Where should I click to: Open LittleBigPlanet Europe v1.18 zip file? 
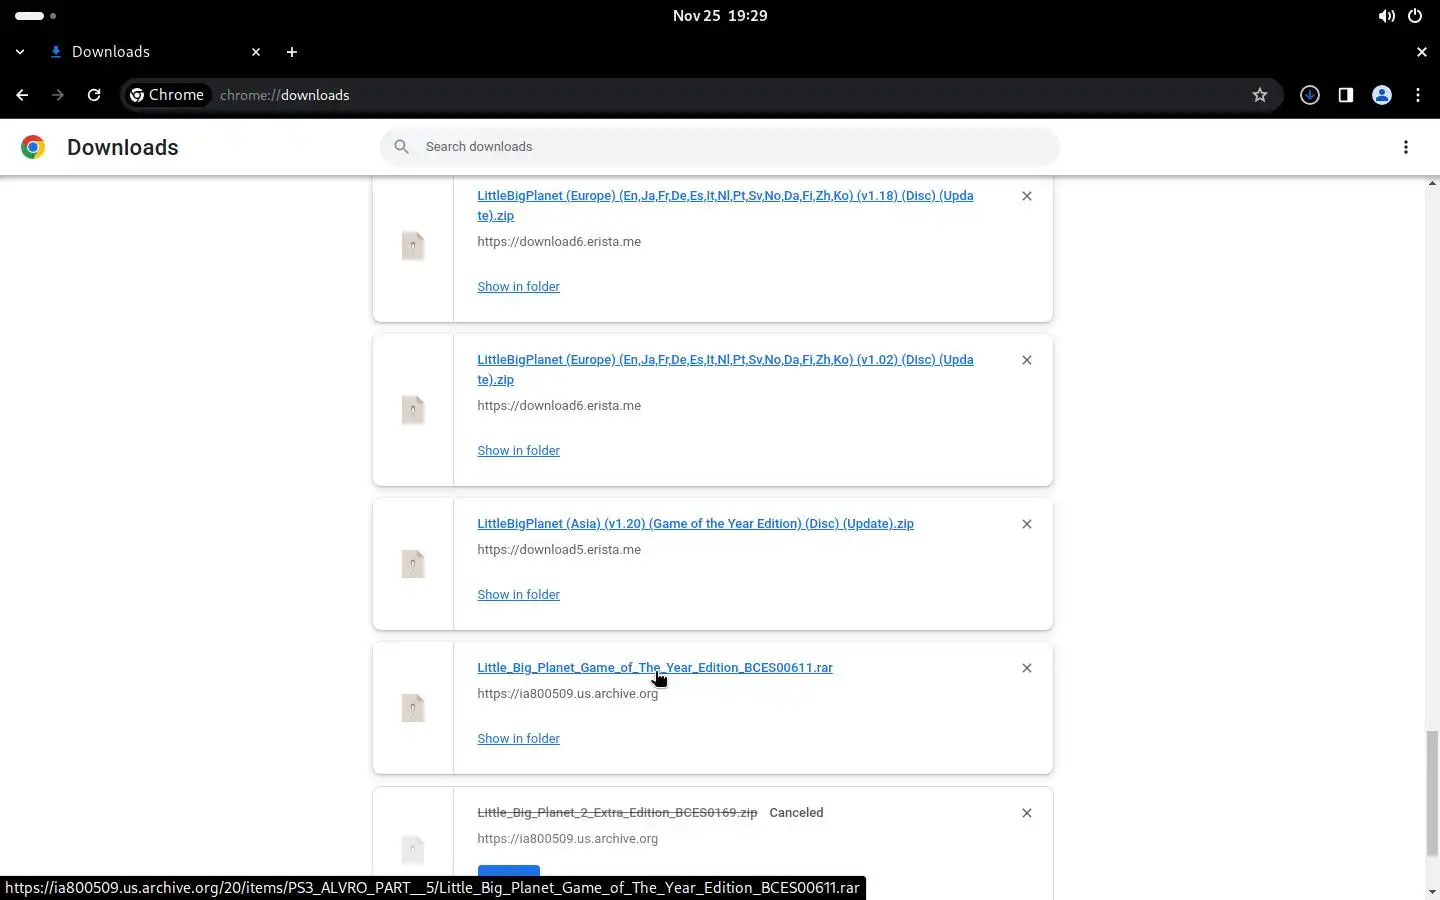point(725,206)
